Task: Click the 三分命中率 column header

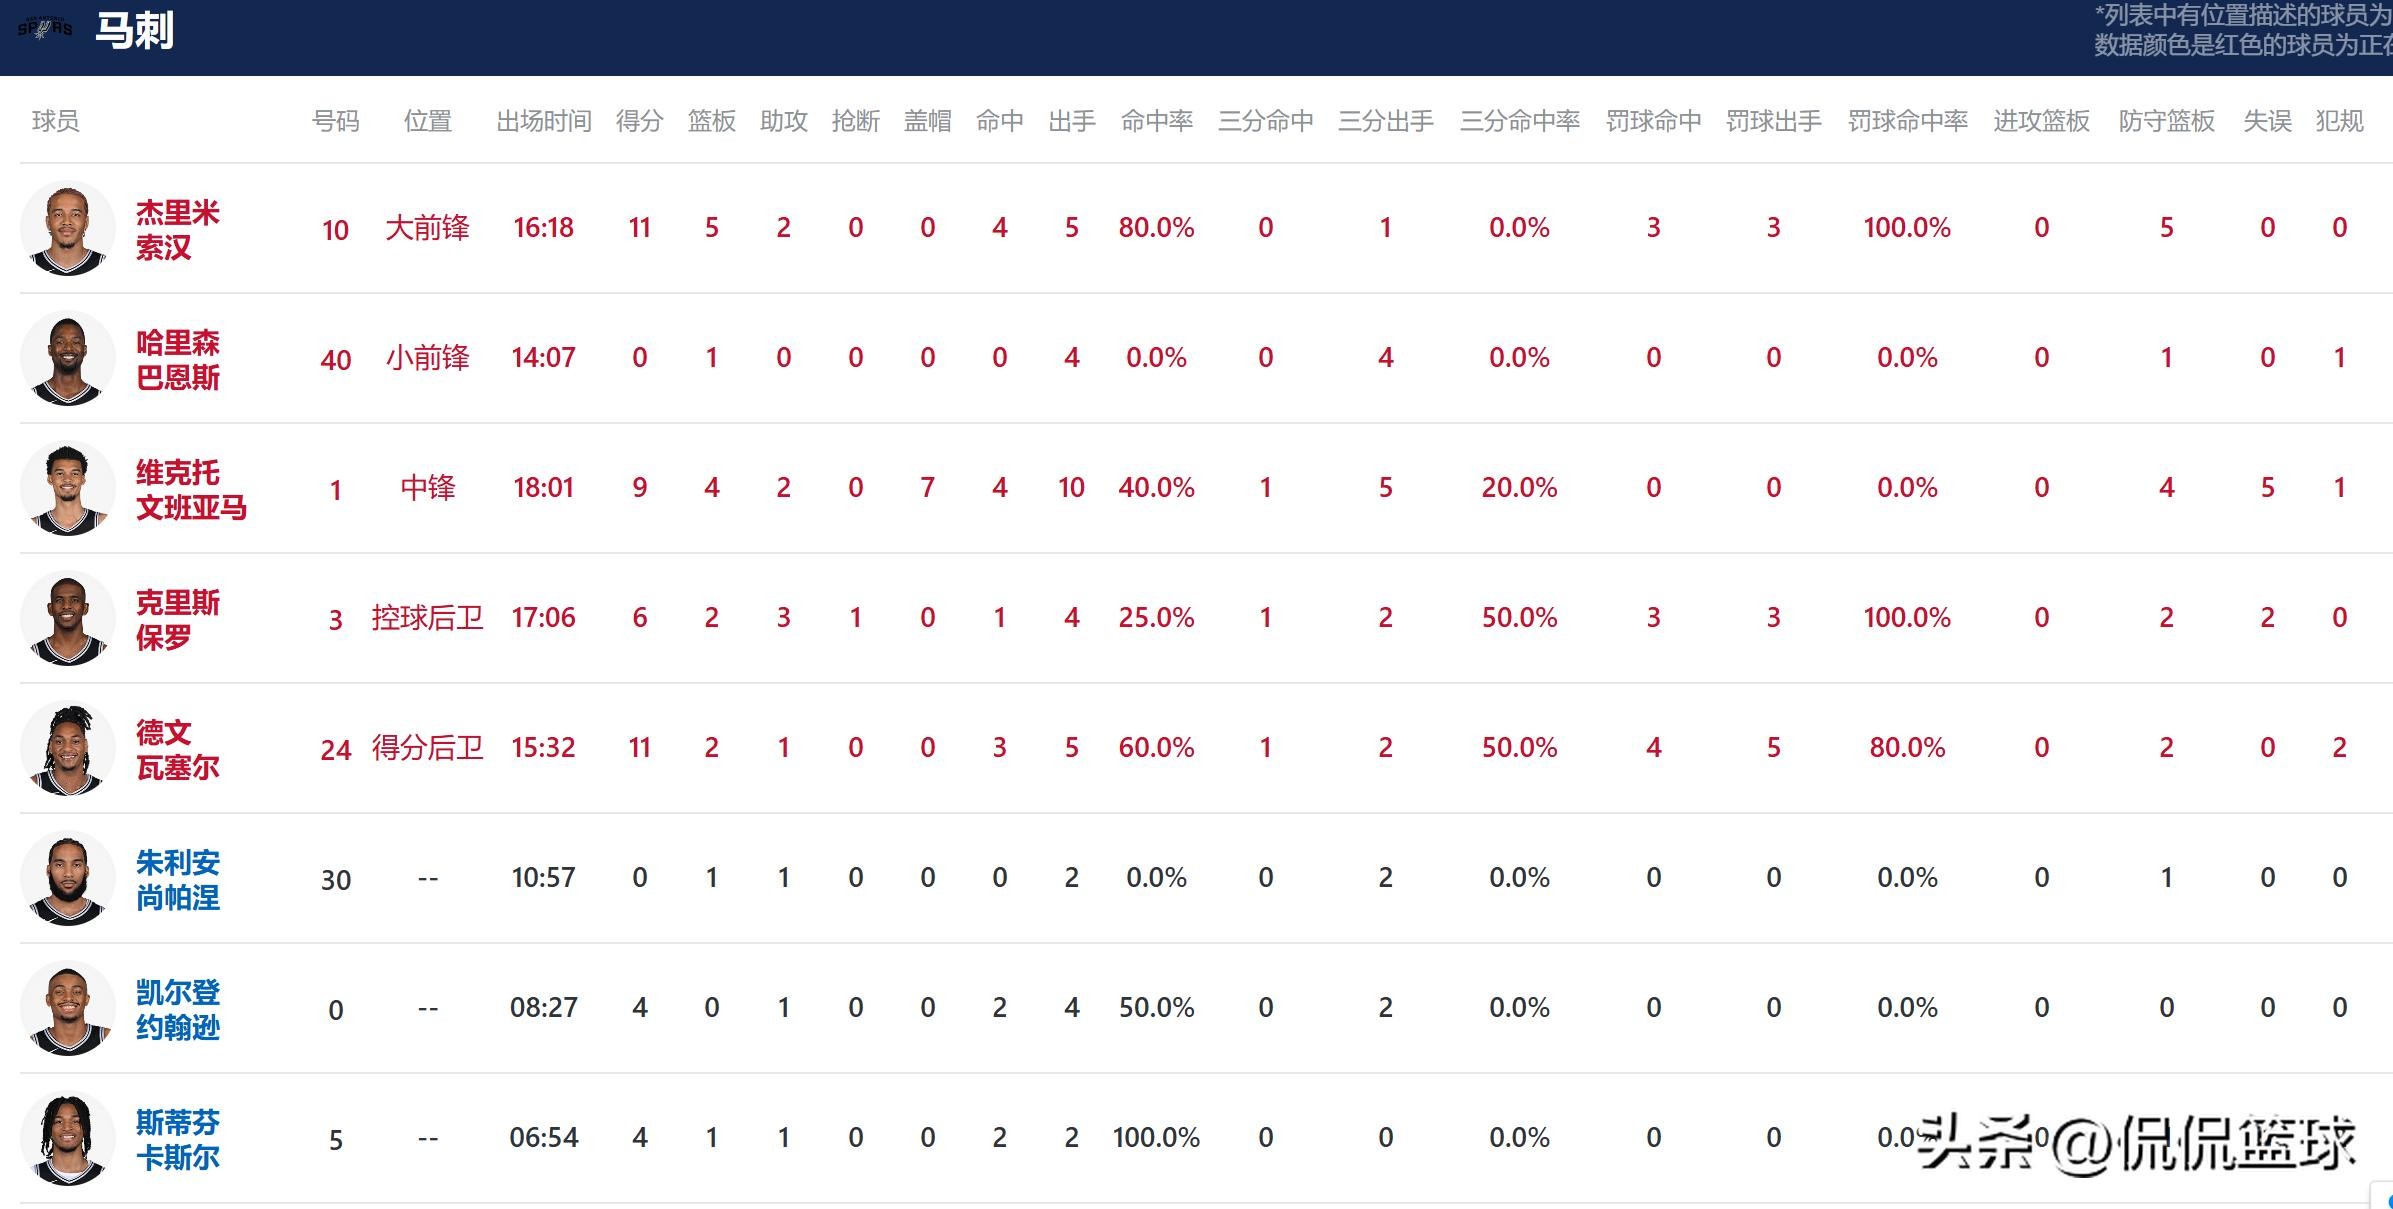Action: point(1519,121)
